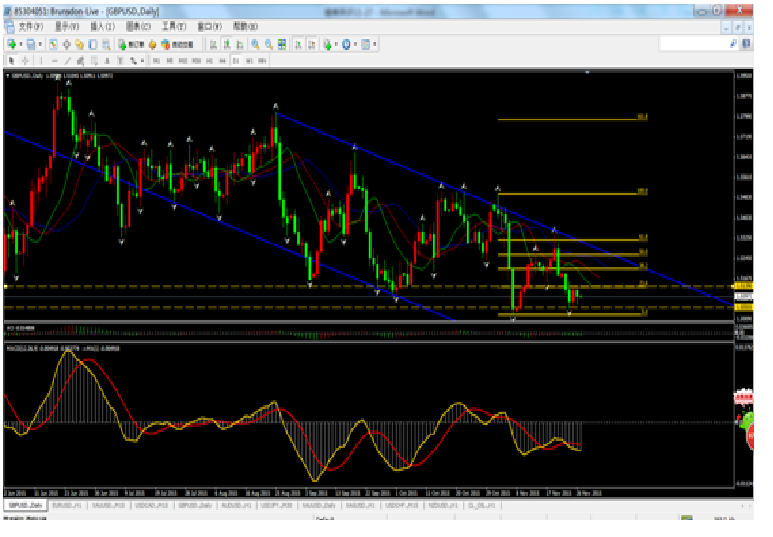Expand the new chart dropdown arrow
This screenshot has height=537, width=773.
pyautogui.click(x=21, y=44)
